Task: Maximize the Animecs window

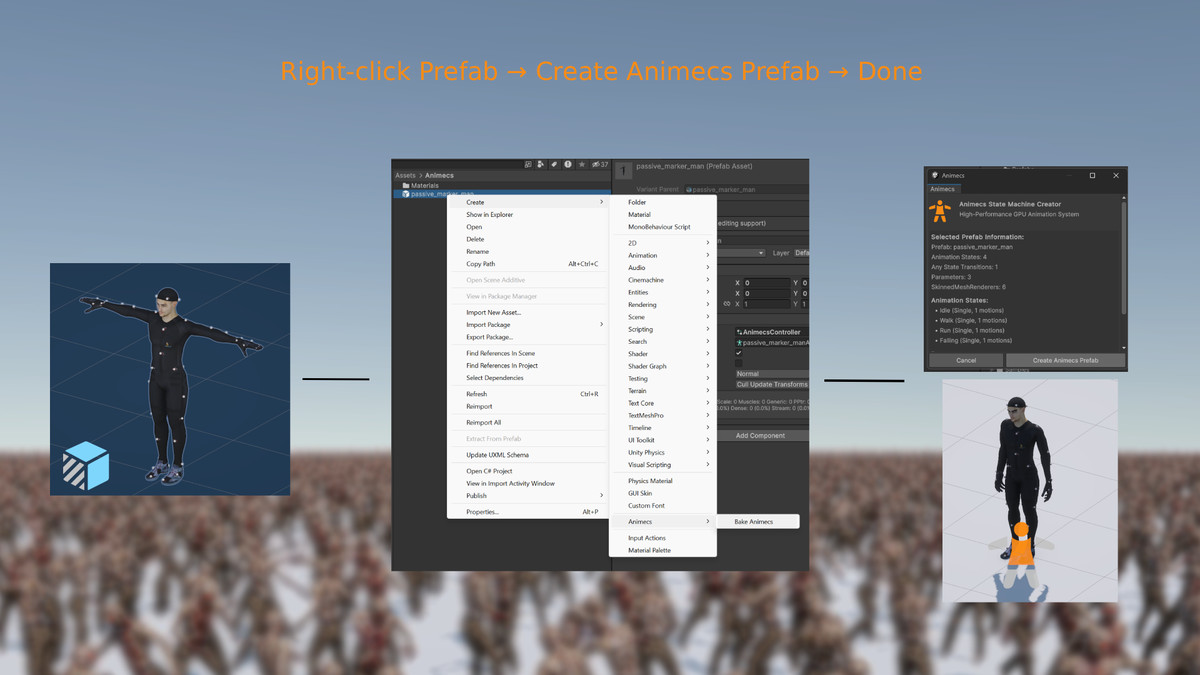Action: click(1092, 175)
